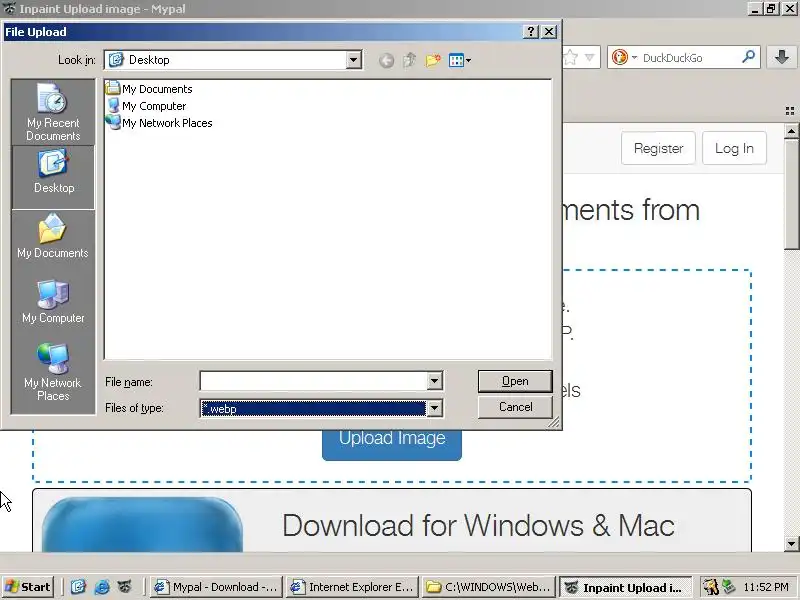
Task: Click the magnifier search icon in Mypal
Action: [x=748, y=57]
